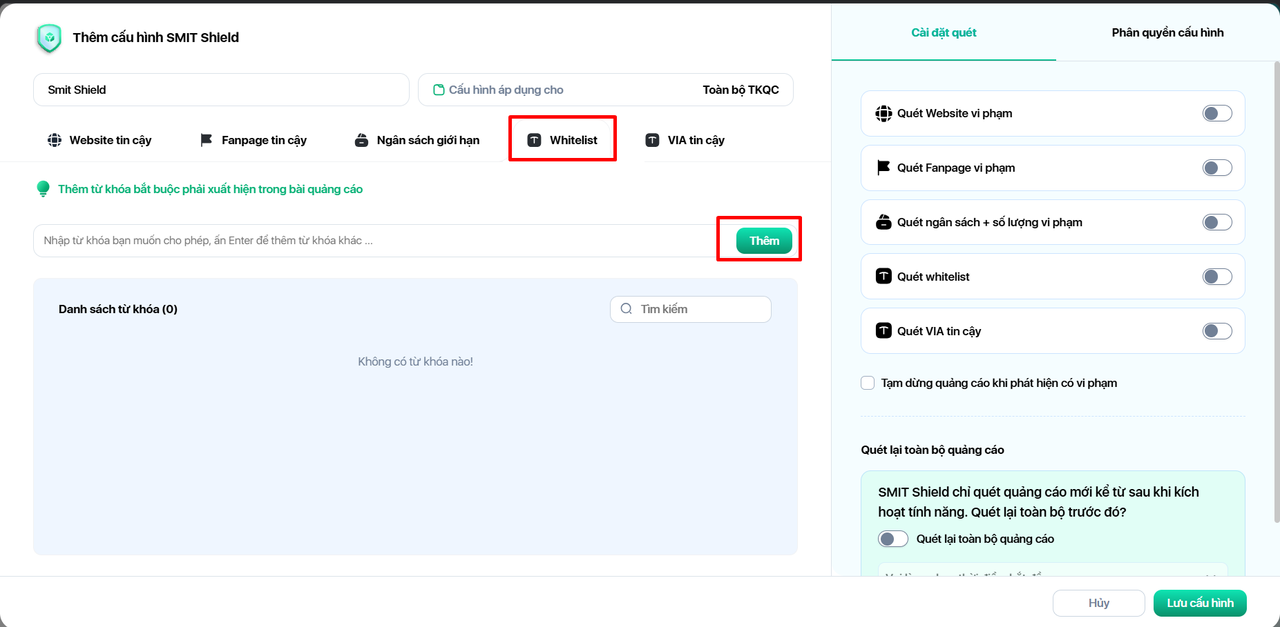Select the Ngân sách giới hạn tab

coord(417,140)
